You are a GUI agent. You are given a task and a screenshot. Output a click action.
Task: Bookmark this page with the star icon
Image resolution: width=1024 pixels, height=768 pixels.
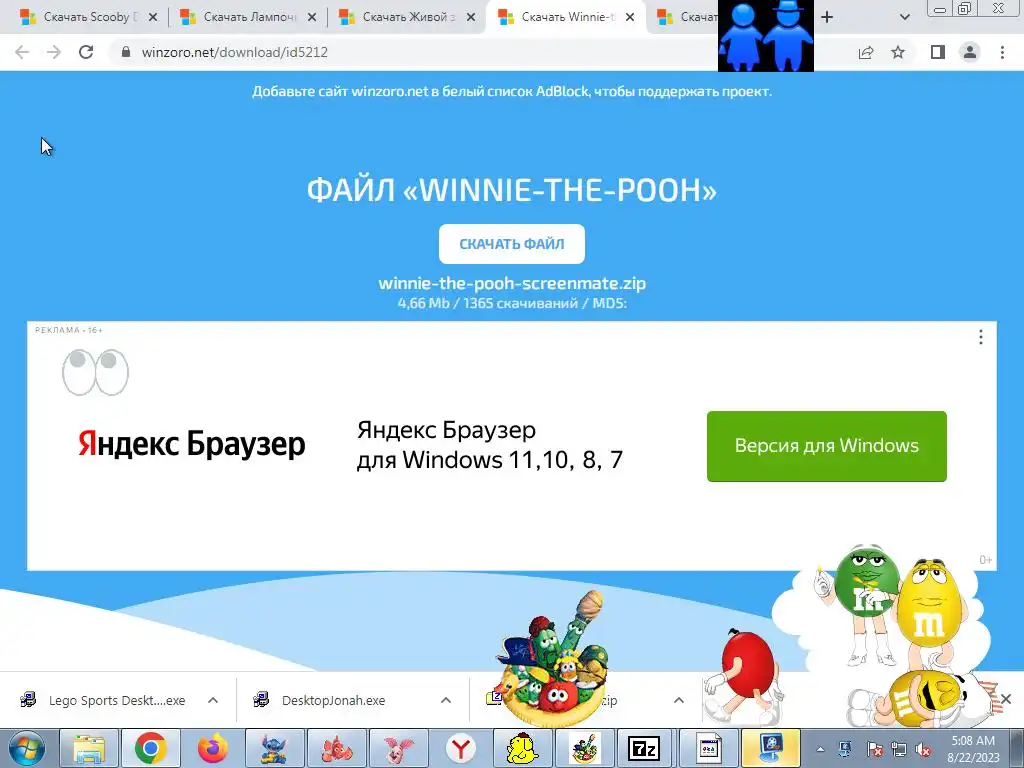[x=898, y=52]
